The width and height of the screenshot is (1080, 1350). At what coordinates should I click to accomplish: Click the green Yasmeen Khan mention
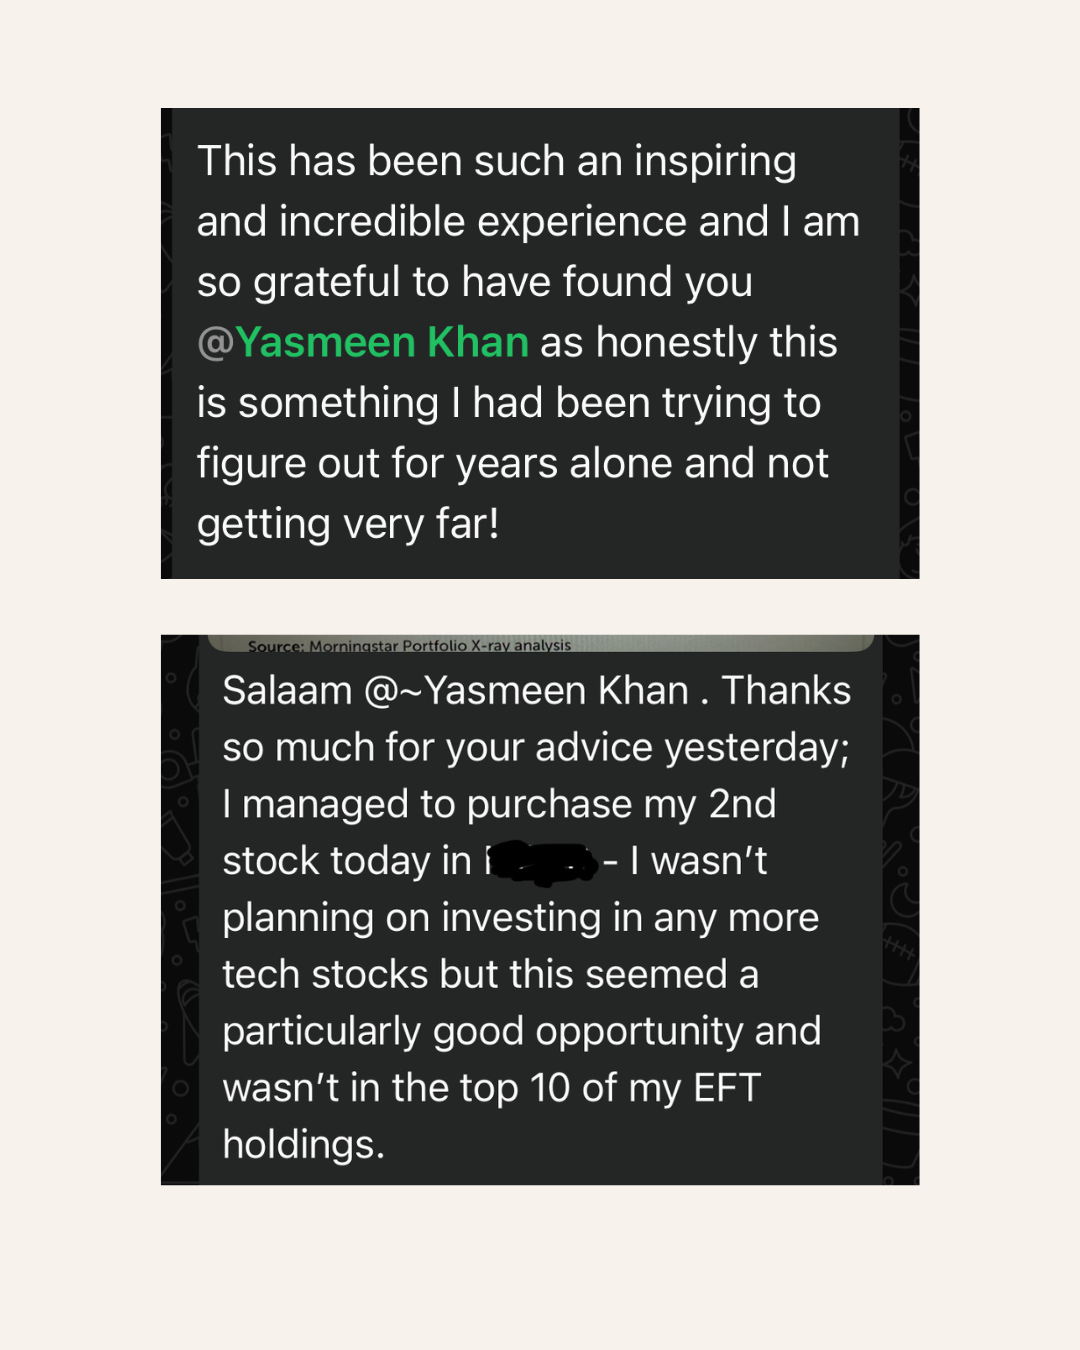(381, 343)
